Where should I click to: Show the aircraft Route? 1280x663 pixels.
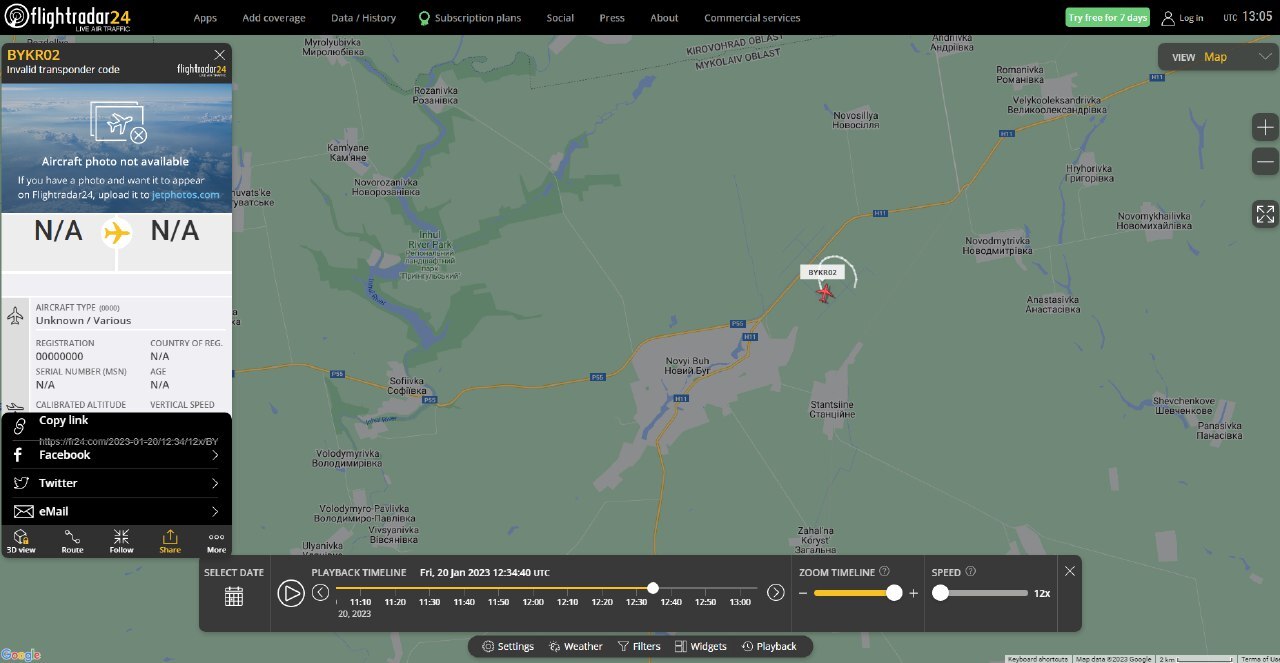(72, 541)
